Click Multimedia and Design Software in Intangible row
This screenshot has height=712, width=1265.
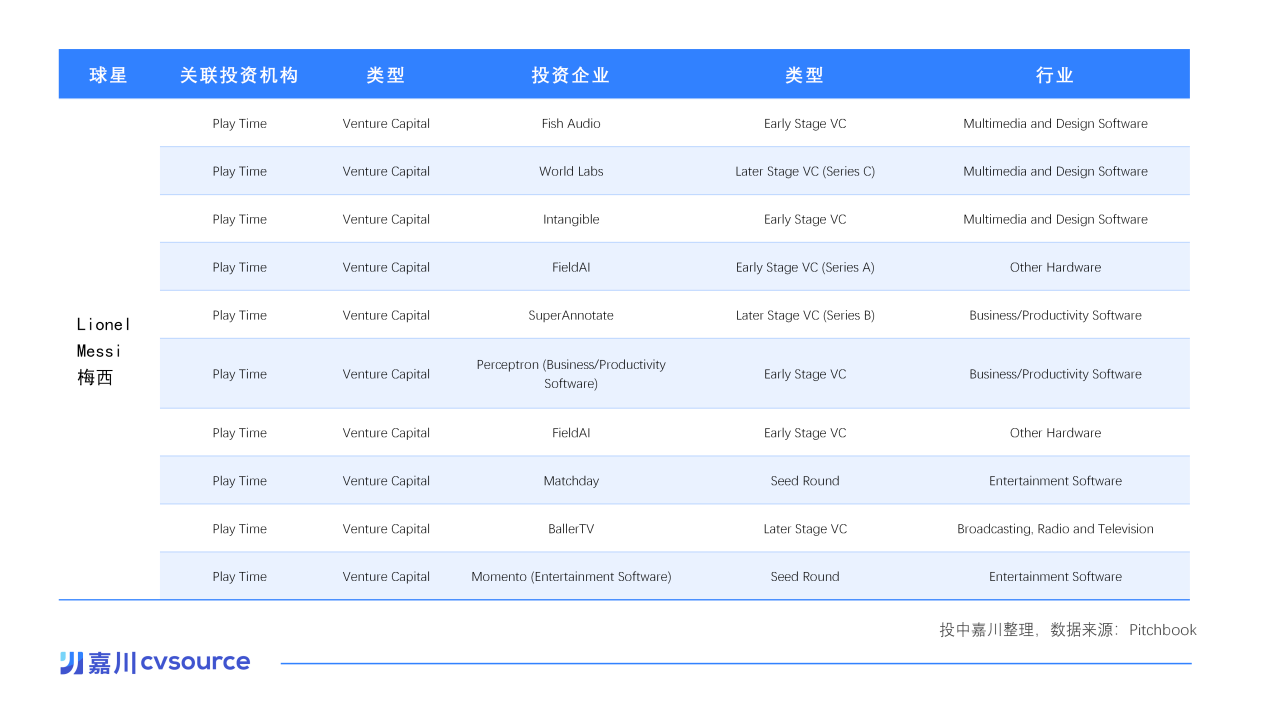pyautogui.click(x=1055, y=220)
